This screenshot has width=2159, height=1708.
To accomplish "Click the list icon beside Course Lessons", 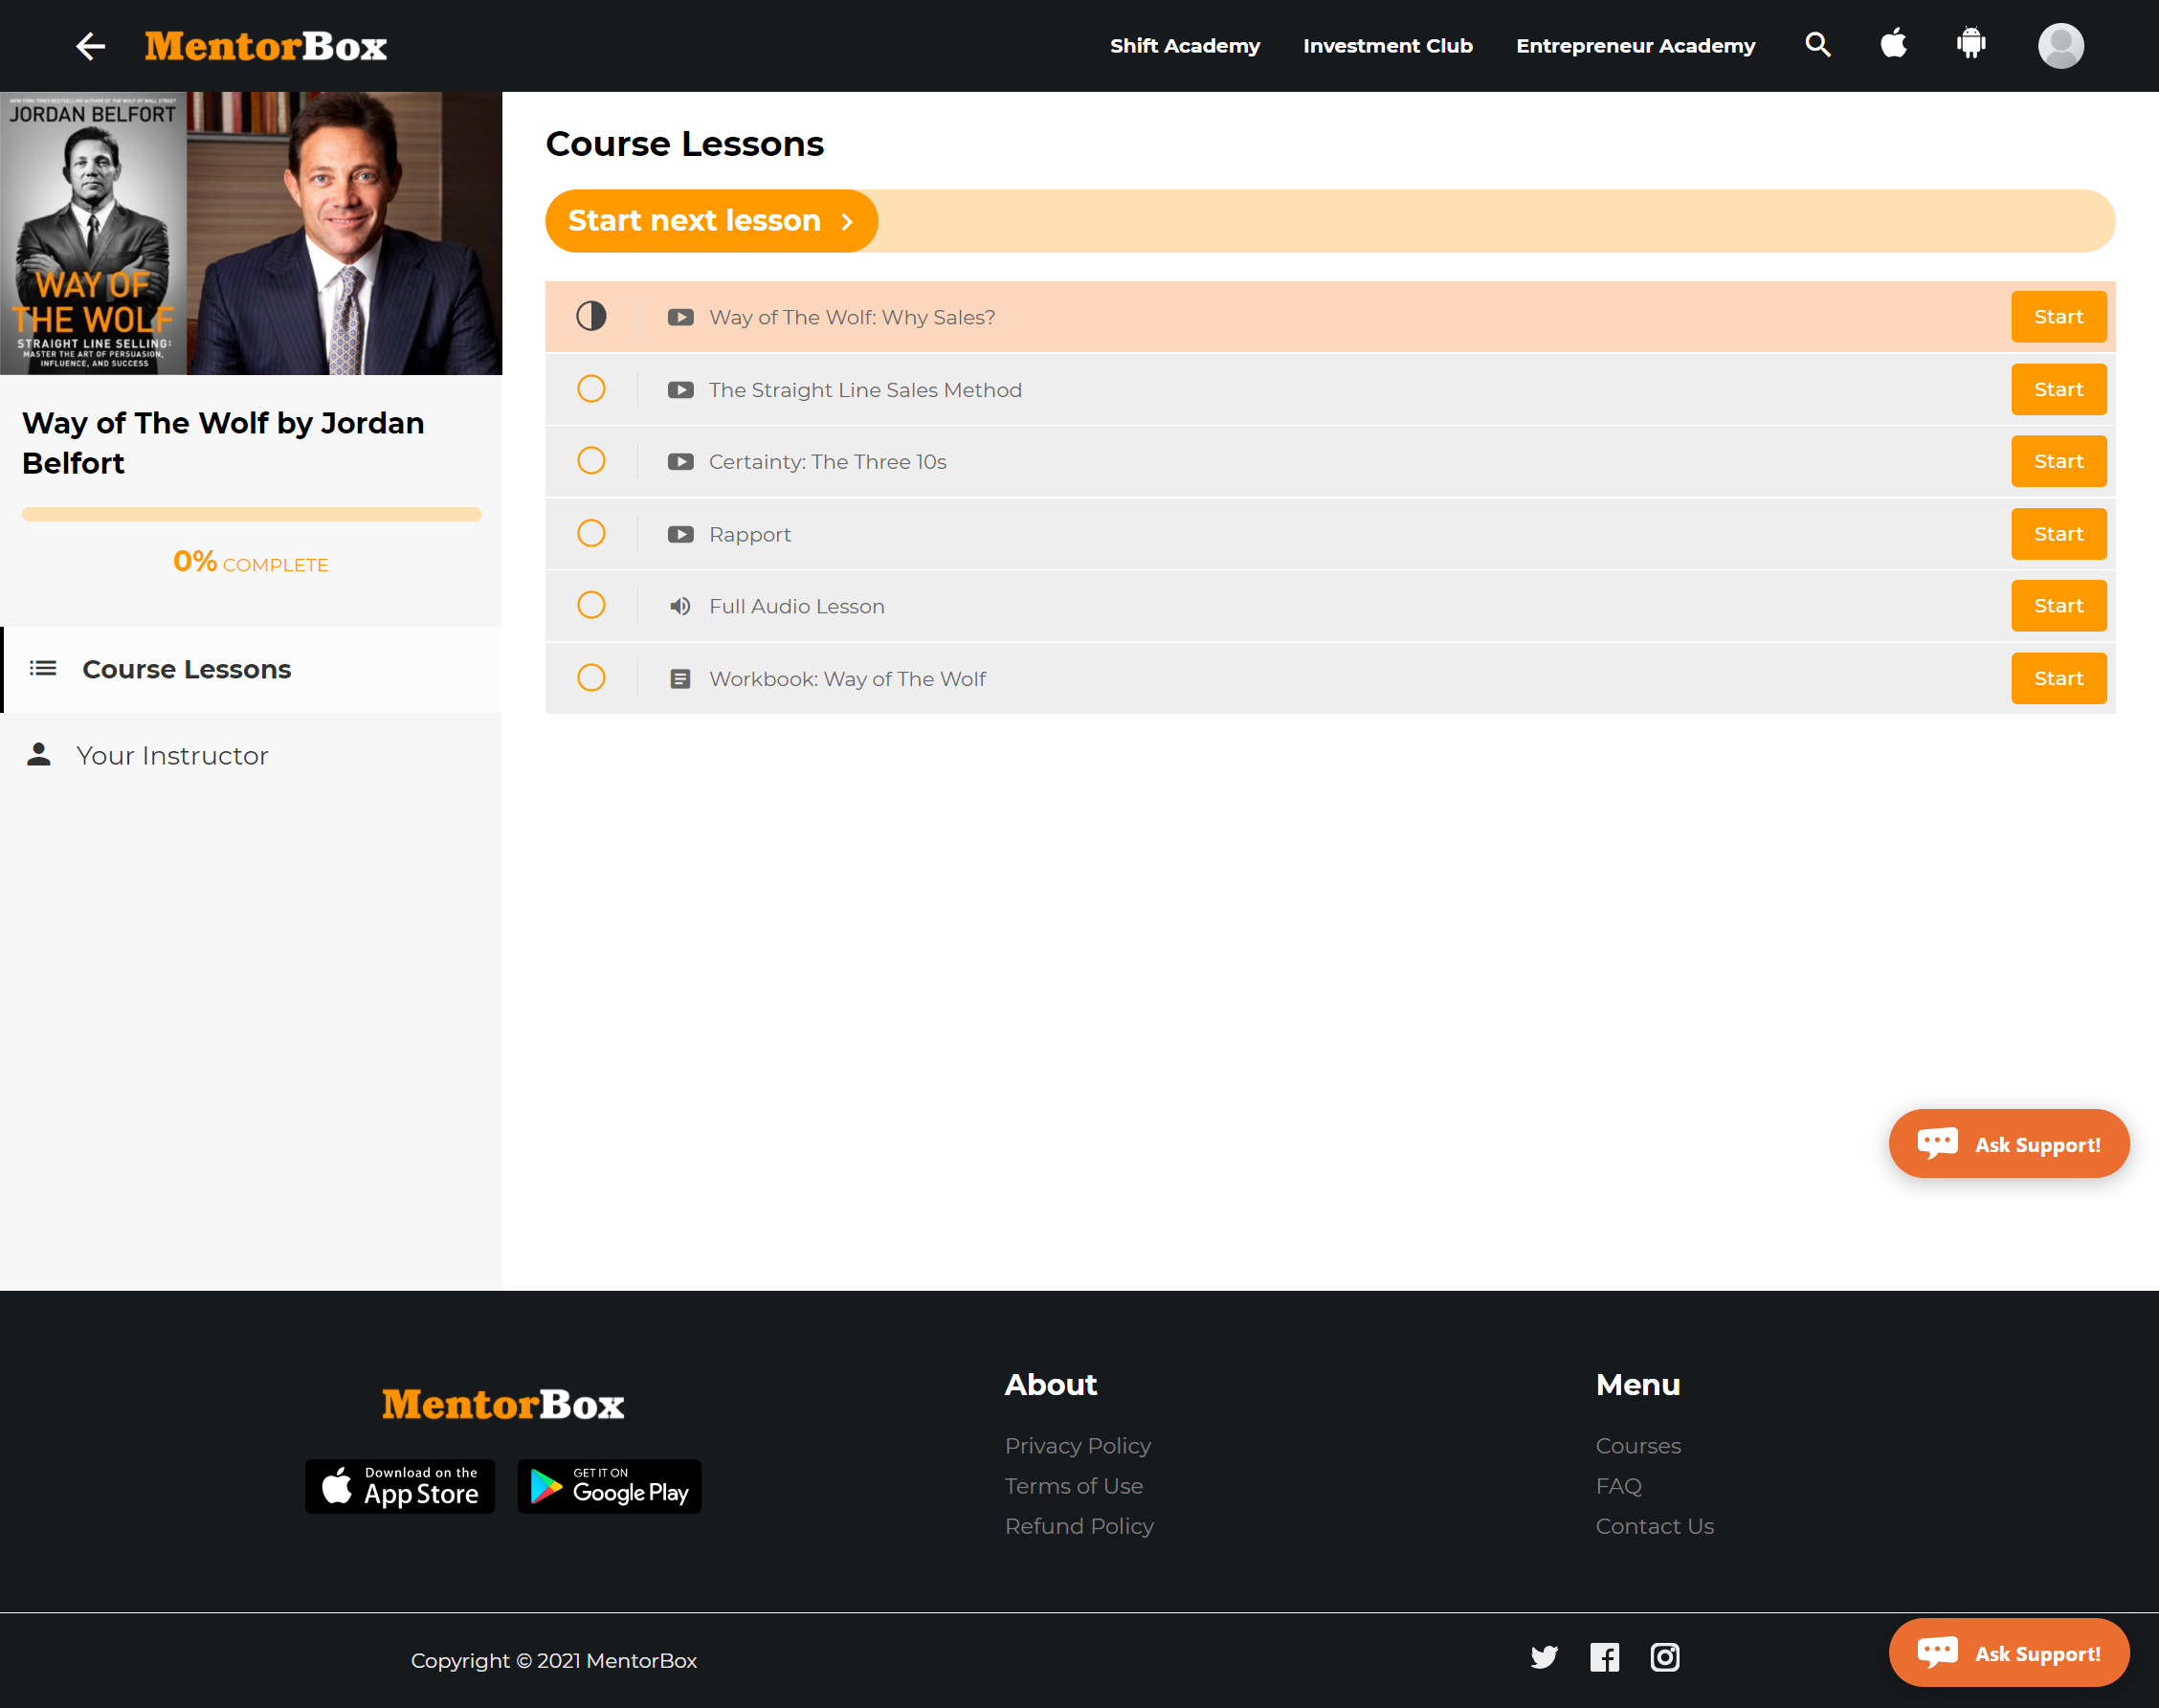I will coord(43,668).
